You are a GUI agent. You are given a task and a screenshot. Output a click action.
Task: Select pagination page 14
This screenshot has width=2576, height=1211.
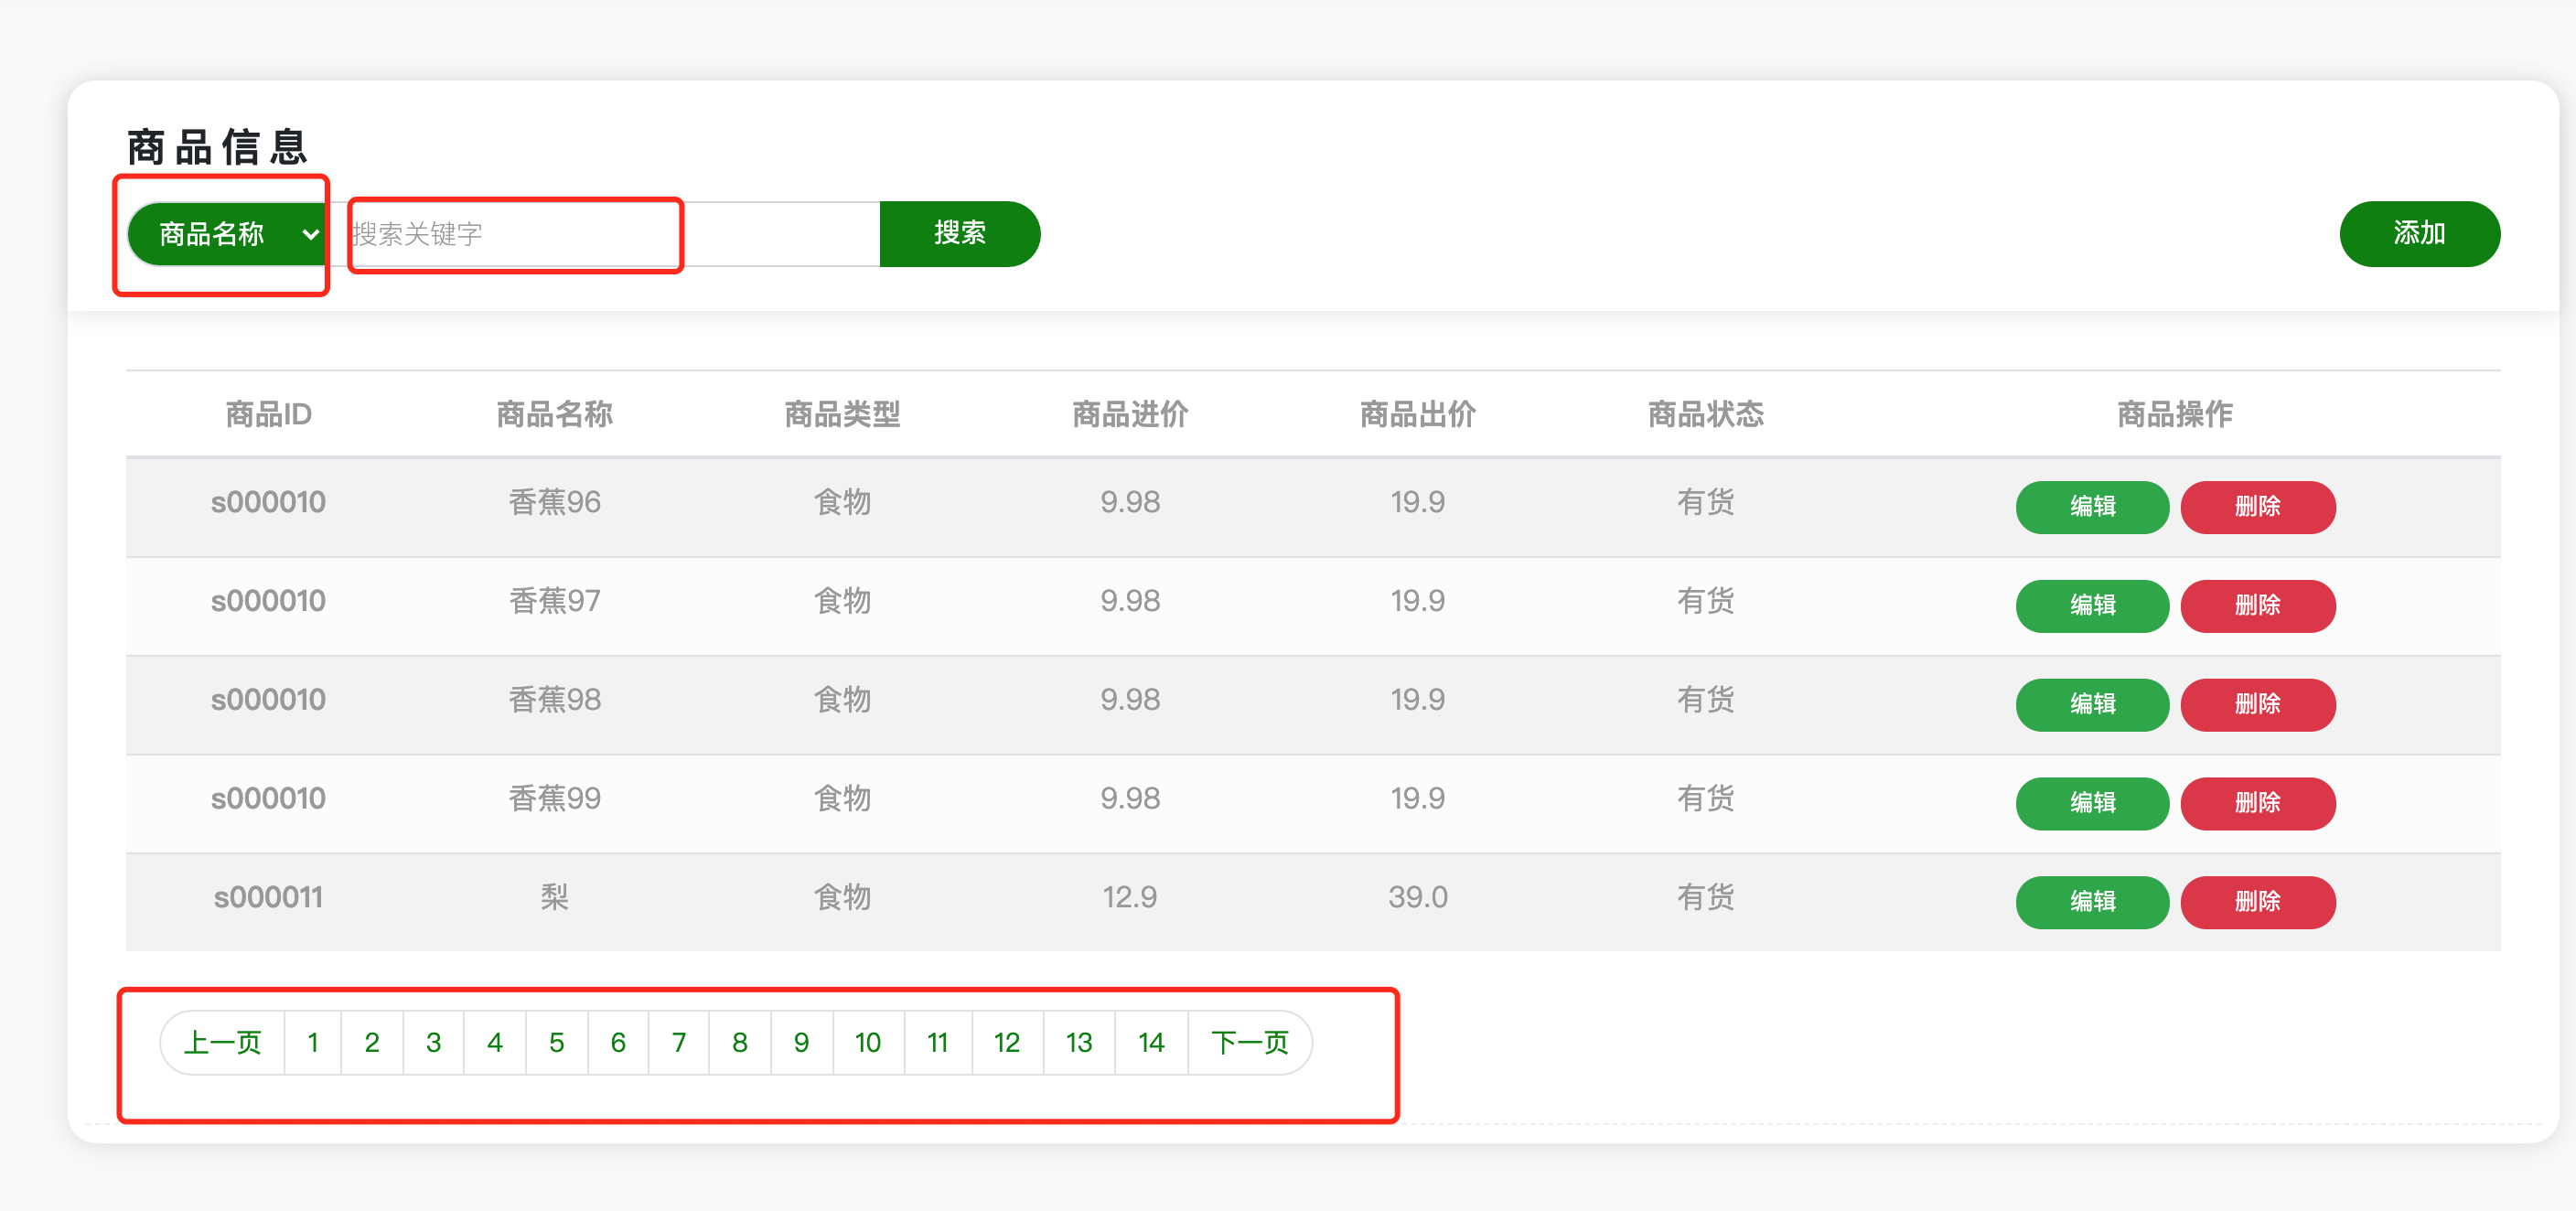[x=1151, y=1043]
